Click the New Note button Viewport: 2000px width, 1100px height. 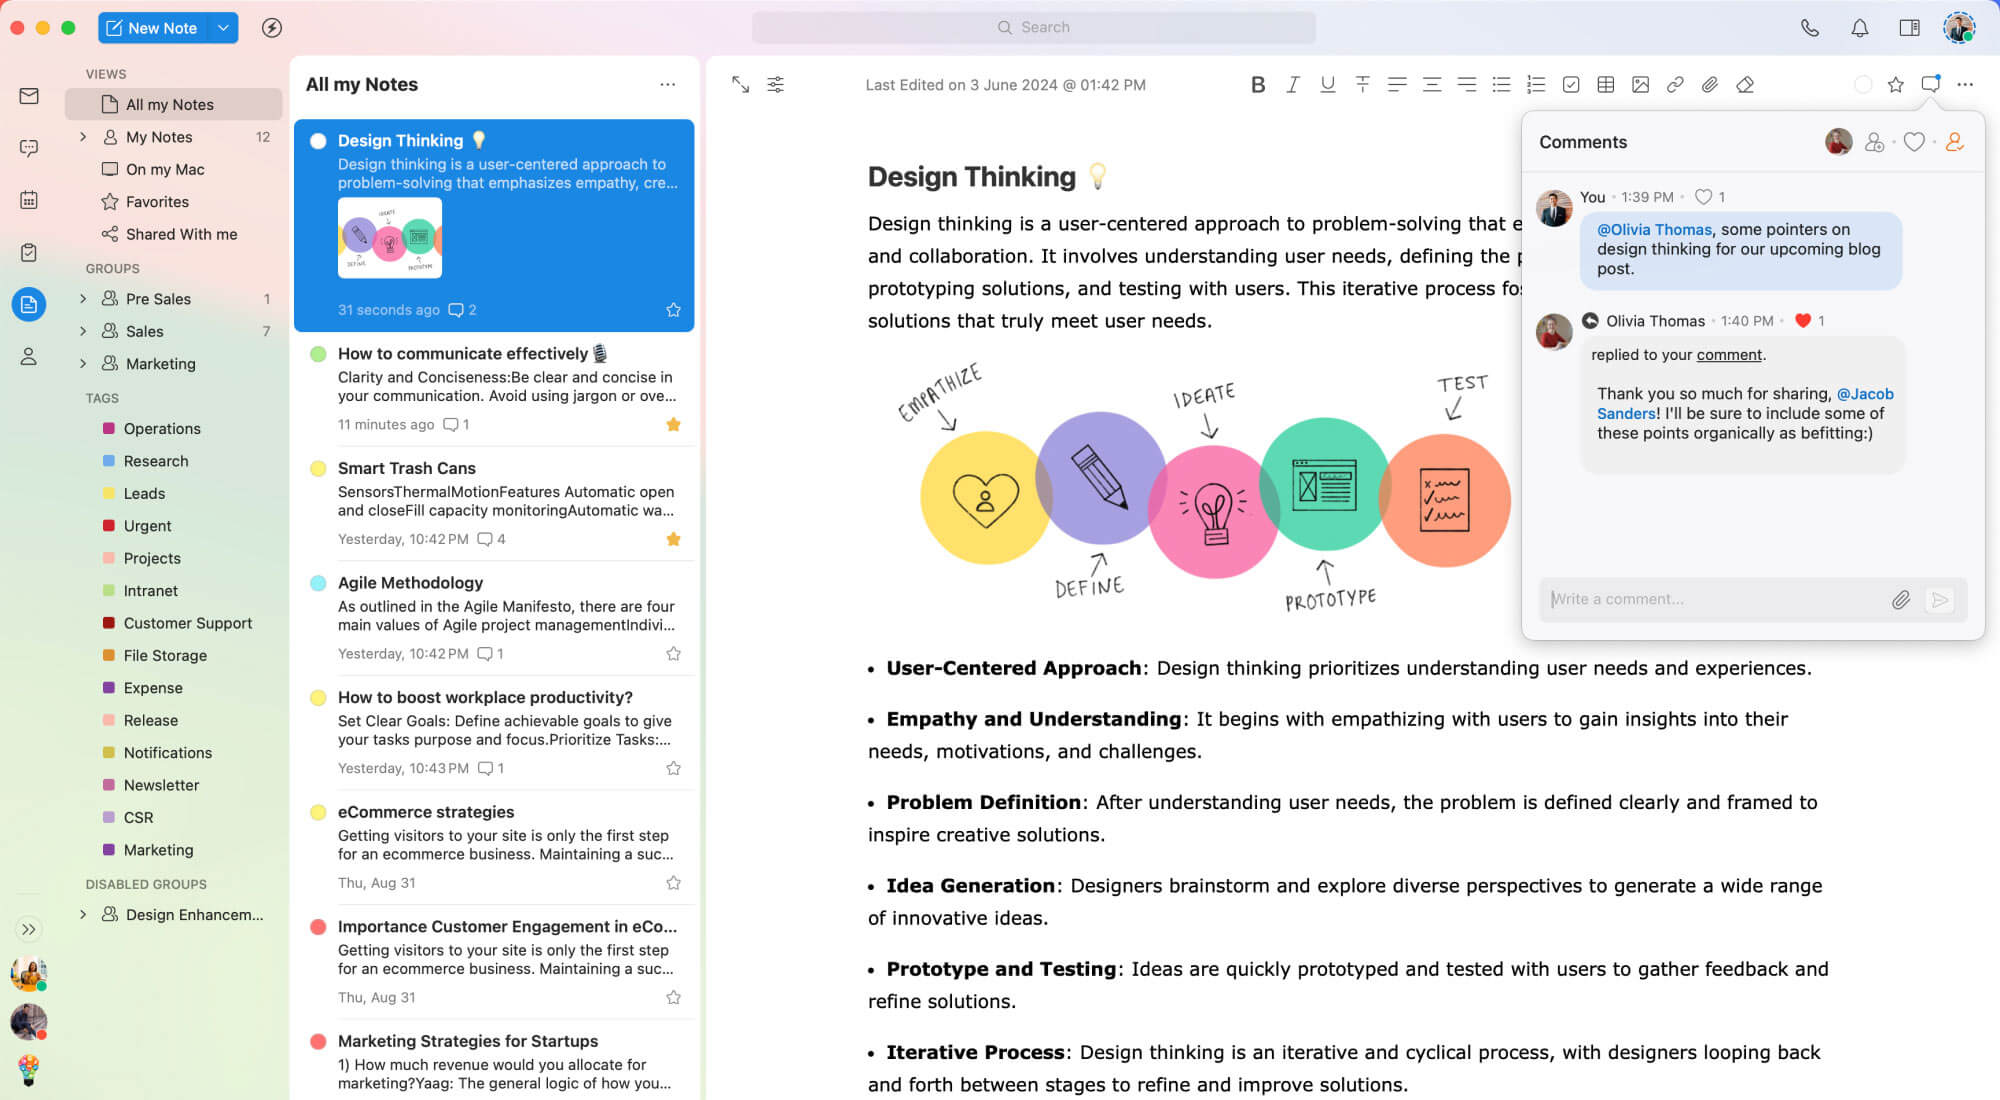[152, 28]
